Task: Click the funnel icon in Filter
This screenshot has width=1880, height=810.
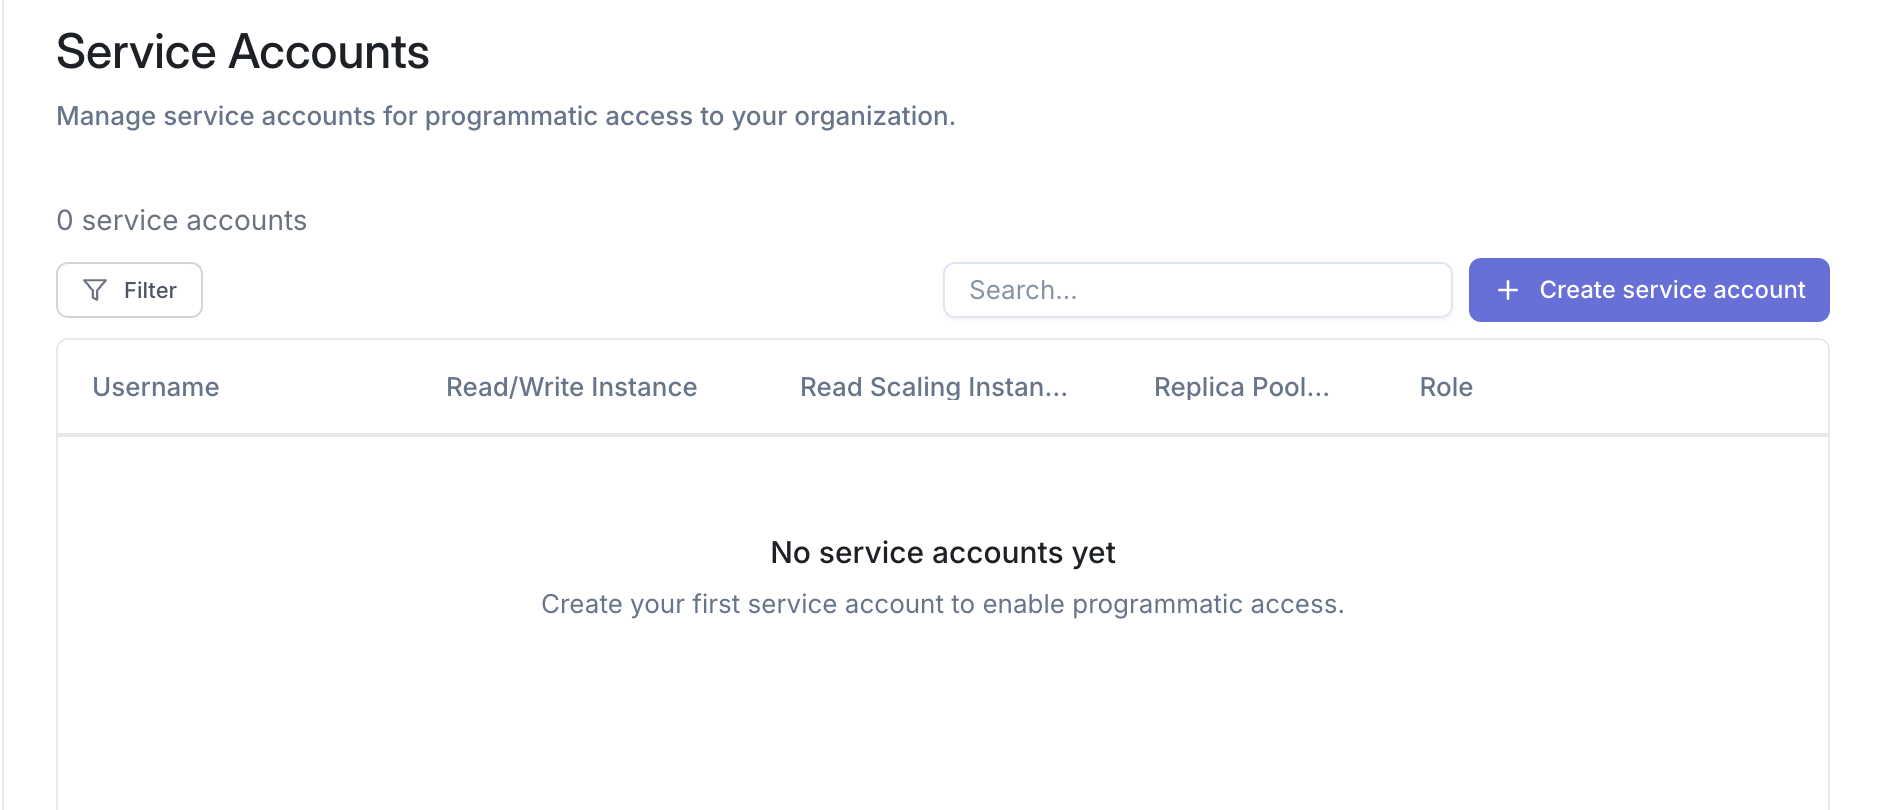Action: (95, 290)
